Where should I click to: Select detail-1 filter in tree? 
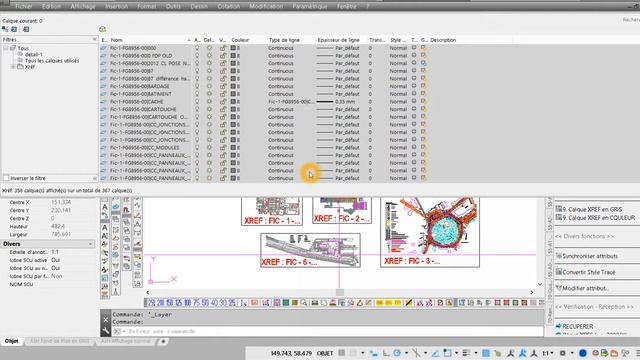[33, 54]
